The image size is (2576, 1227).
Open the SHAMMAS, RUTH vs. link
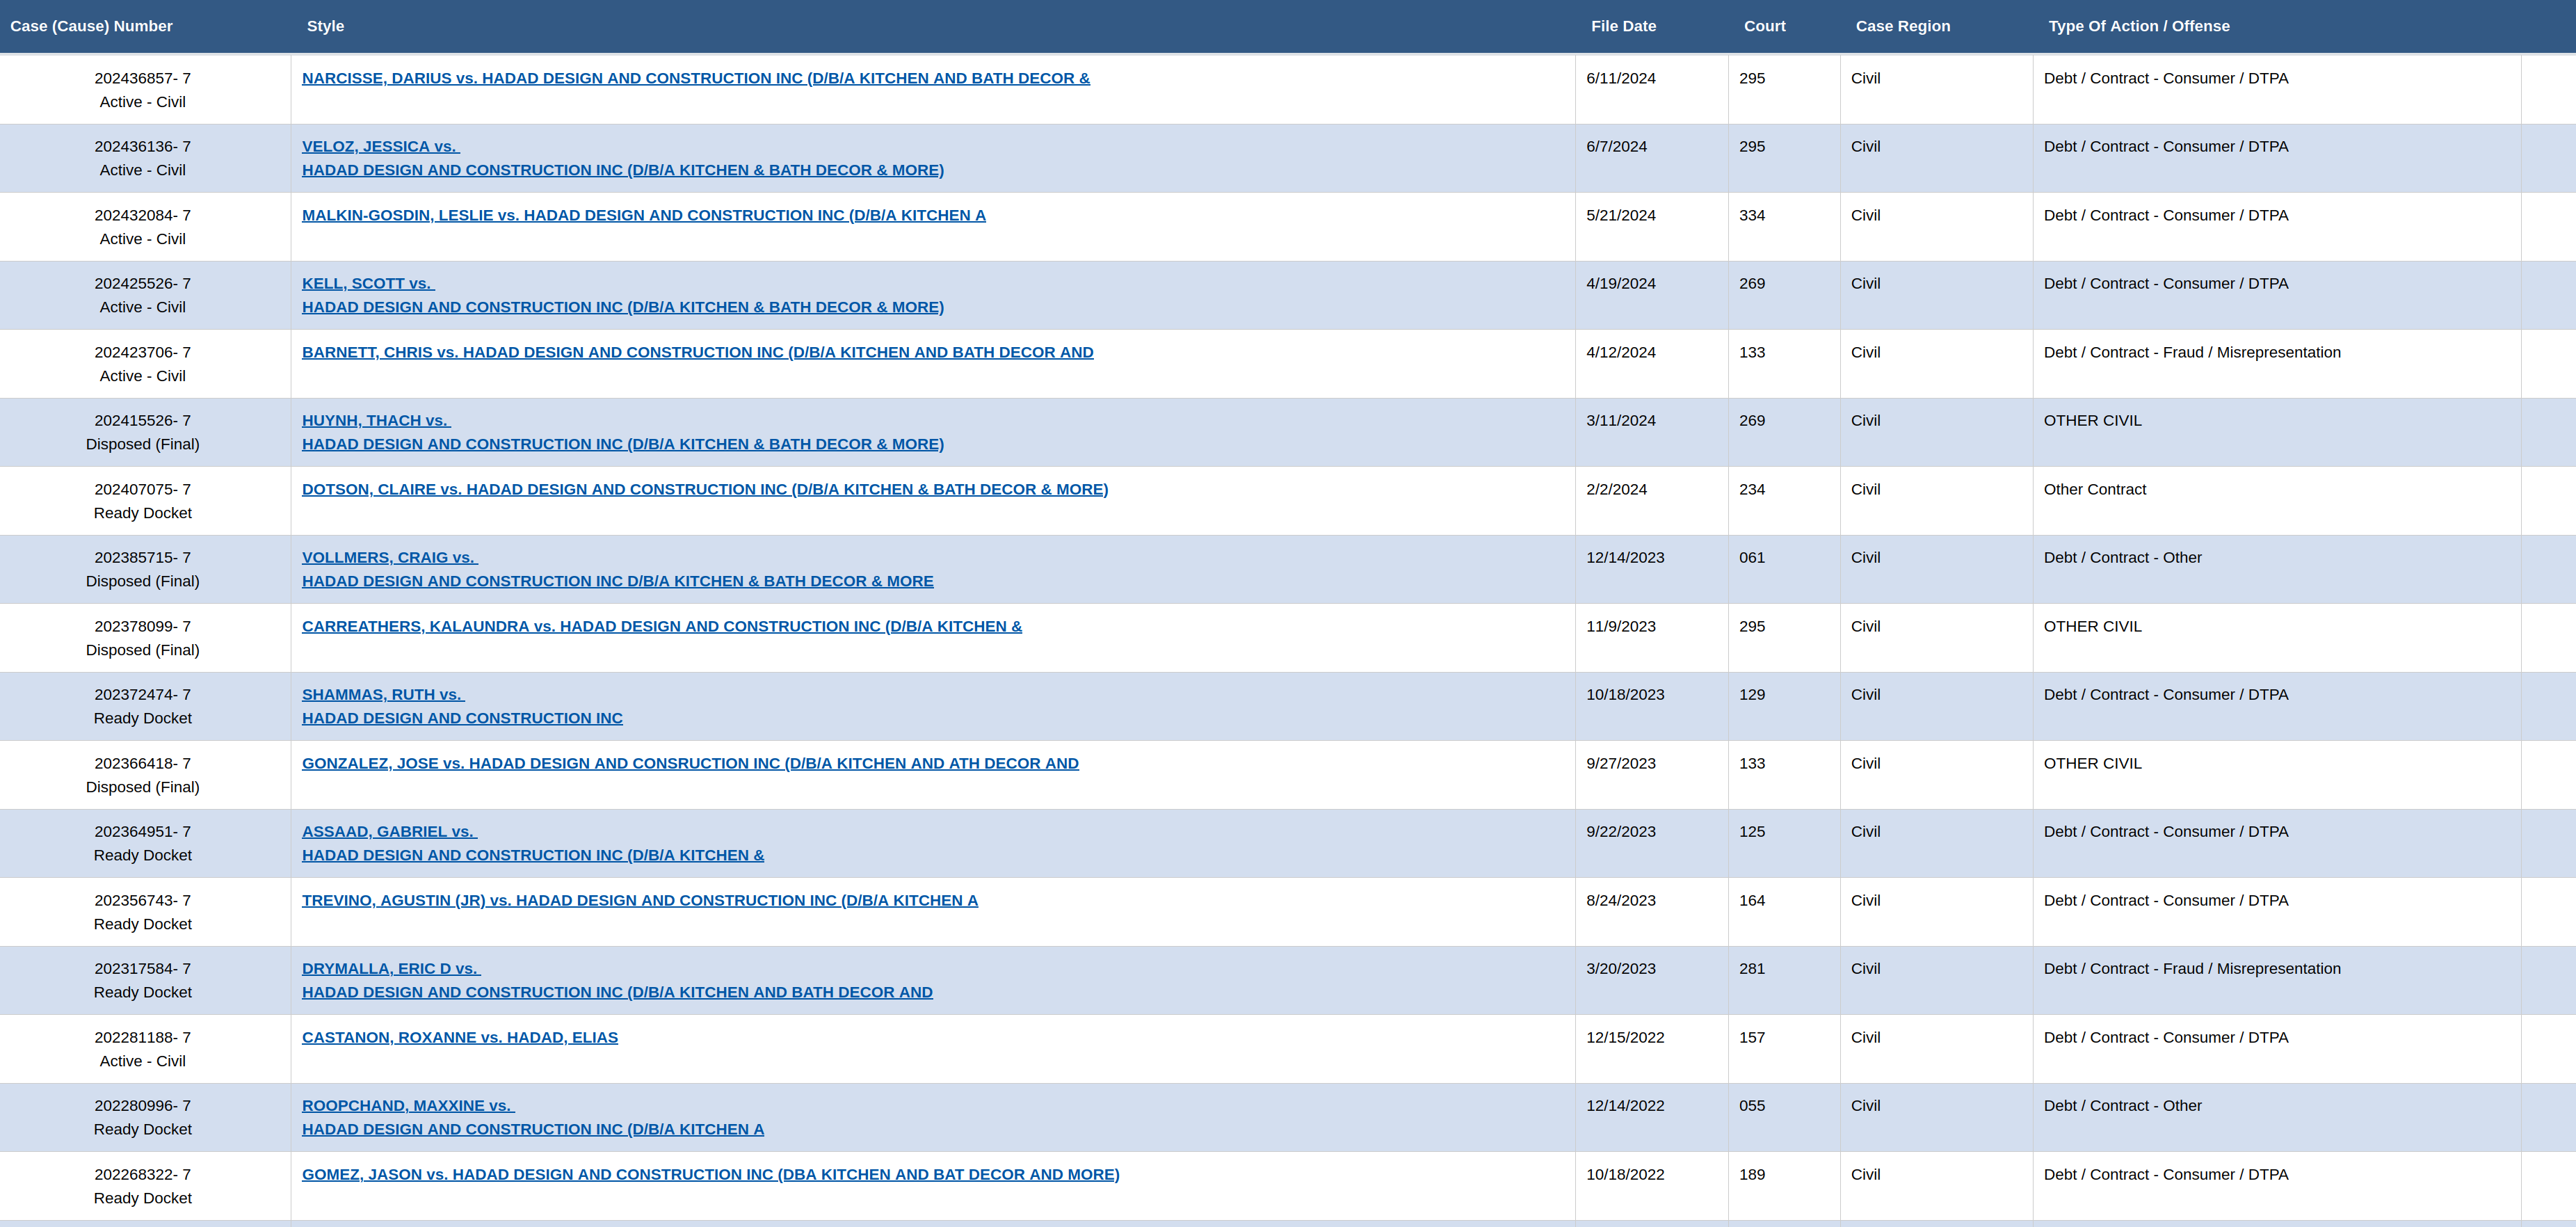pyautogui.click(x=383, y=694)
